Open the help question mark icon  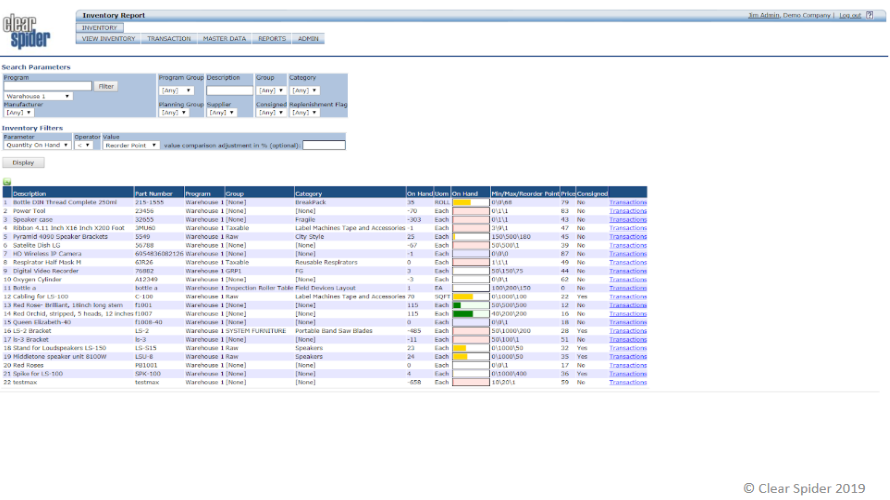pos(869,15)
